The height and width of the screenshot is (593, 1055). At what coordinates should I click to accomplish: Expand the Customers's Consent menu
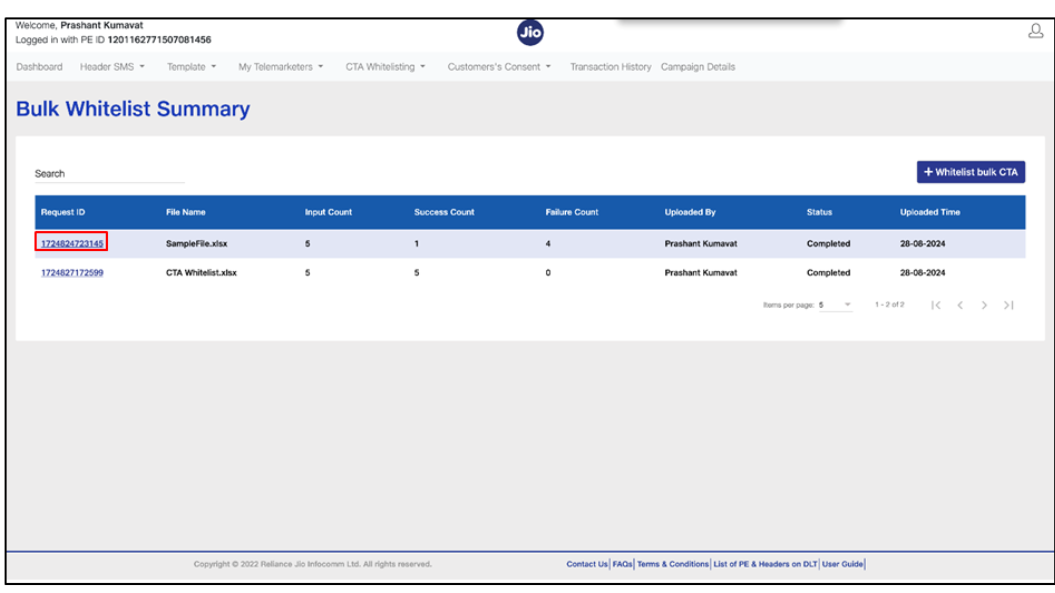coord(499,67)
